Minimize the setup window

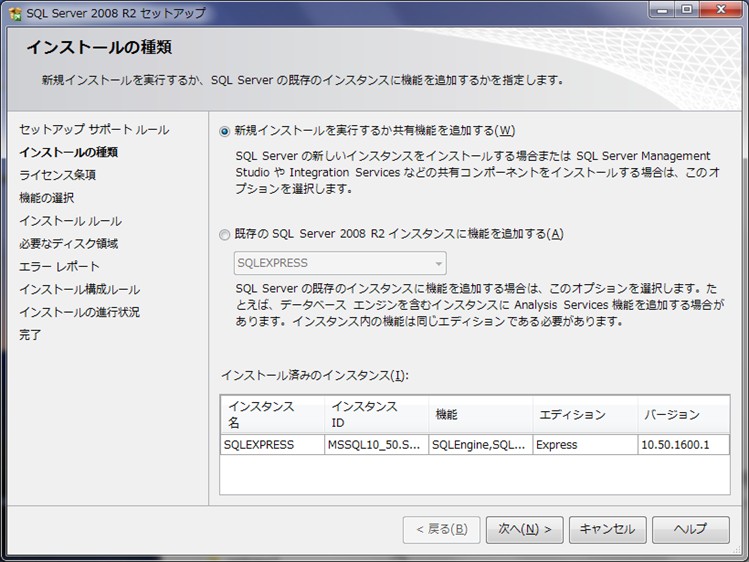662,10
